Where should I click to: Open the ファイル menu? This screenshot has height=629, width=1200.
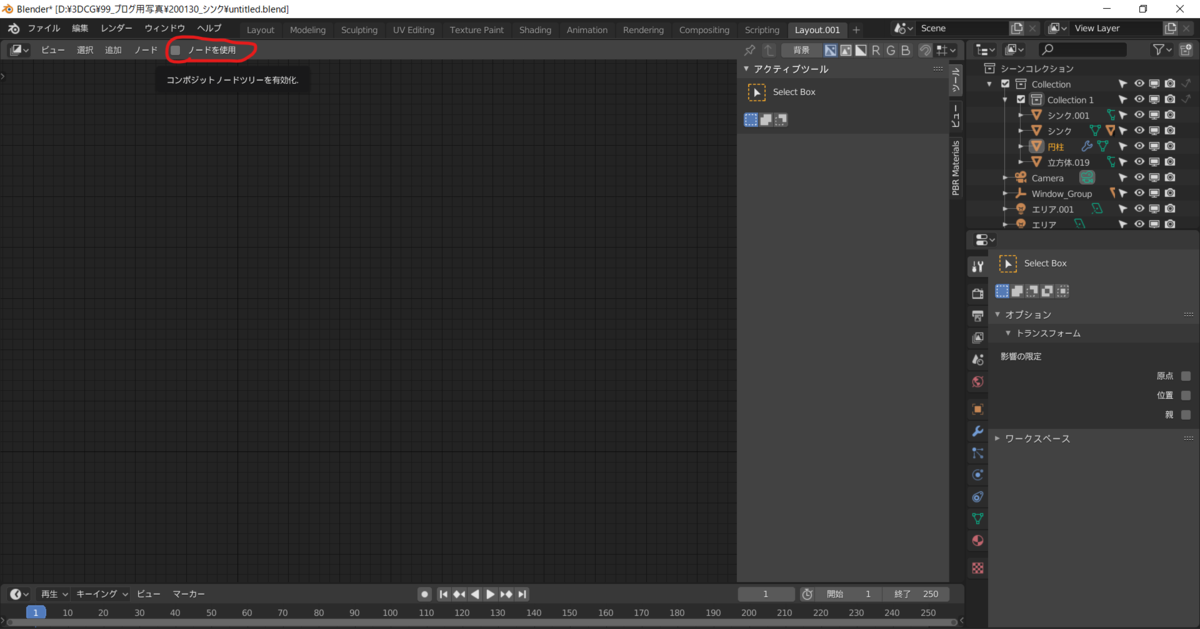pos(43,29)
